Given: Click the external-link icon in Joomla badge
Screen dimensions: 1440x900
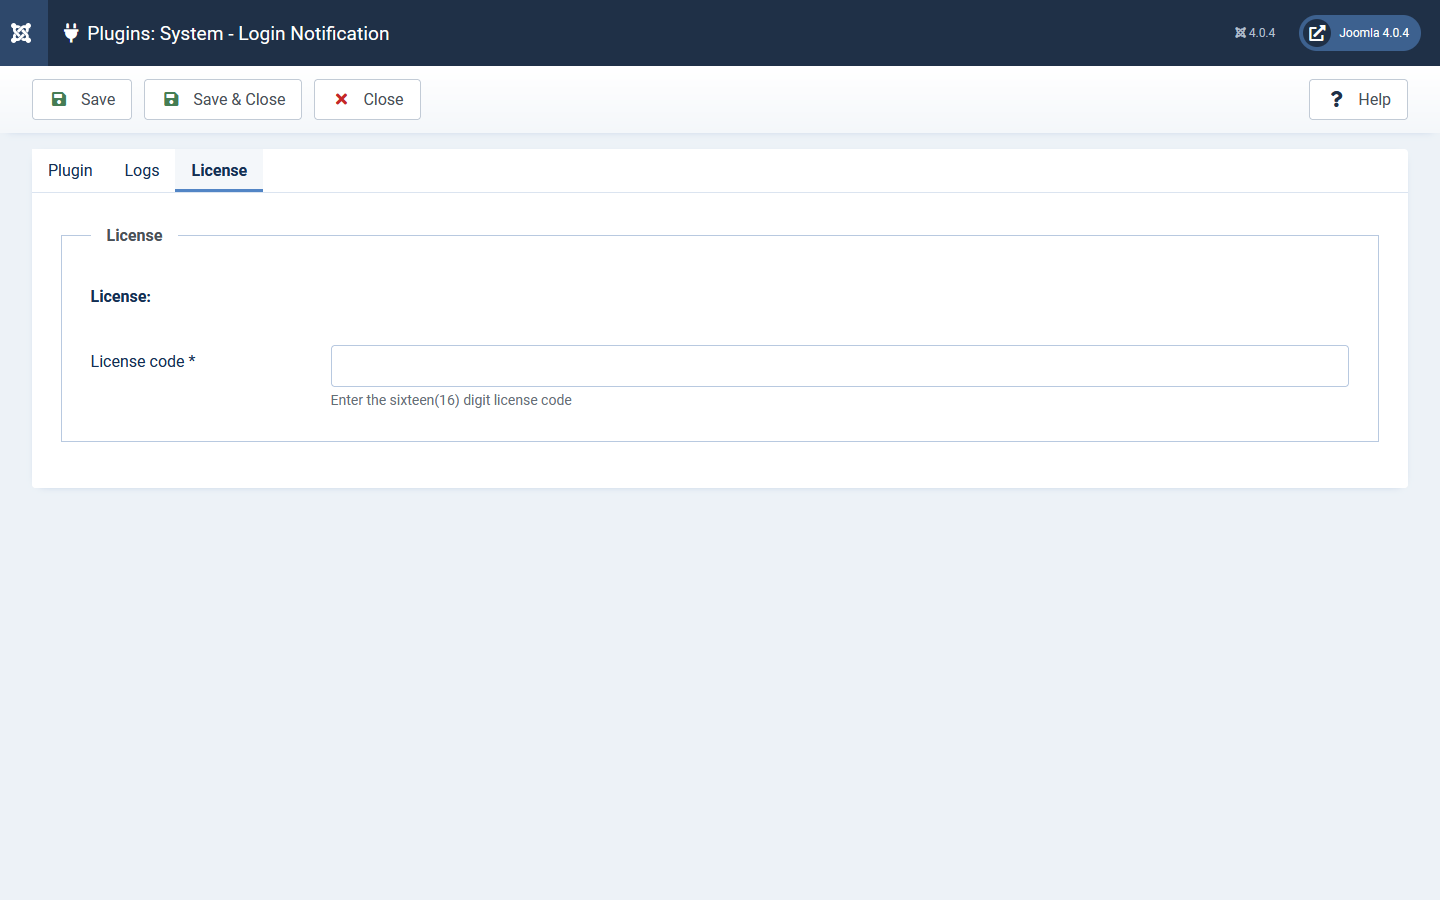Looking at the screenshot, I should [x=1317, y=33].
